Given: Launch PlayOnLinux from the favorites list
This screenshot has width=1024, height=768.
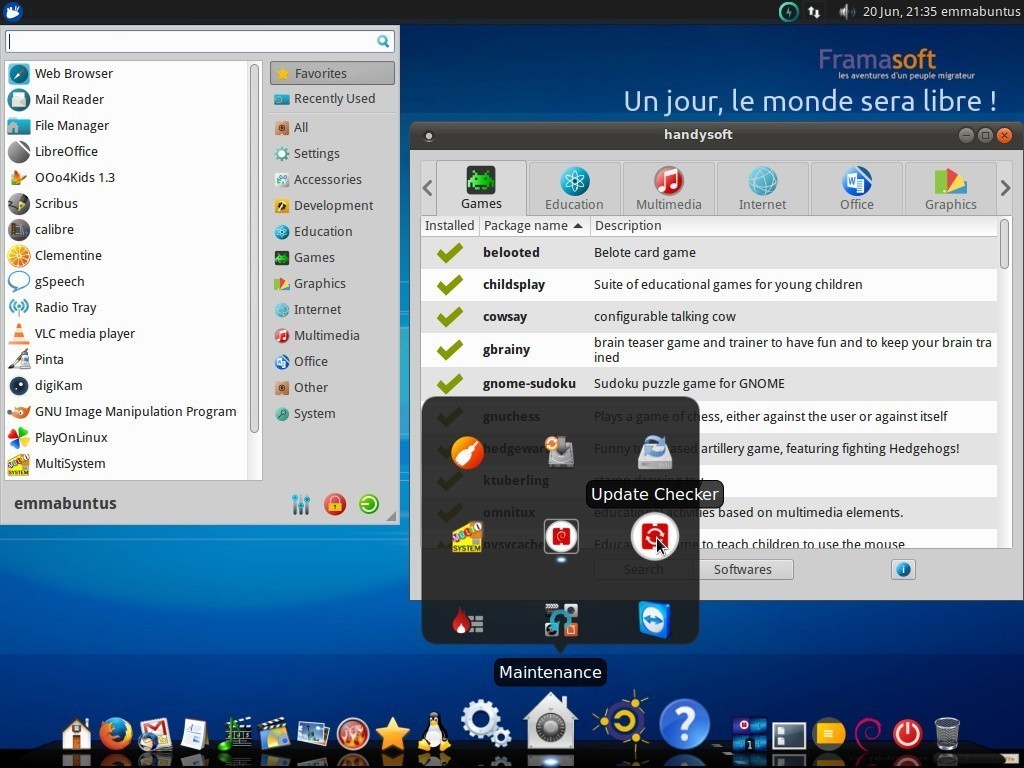Looking at the screenshot, I should point(127,438).
